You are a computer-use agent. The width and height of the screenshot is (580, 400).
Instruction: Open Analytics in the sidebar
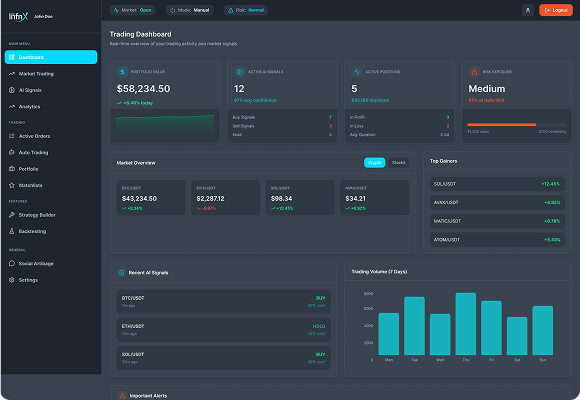[x=51, y=107]
